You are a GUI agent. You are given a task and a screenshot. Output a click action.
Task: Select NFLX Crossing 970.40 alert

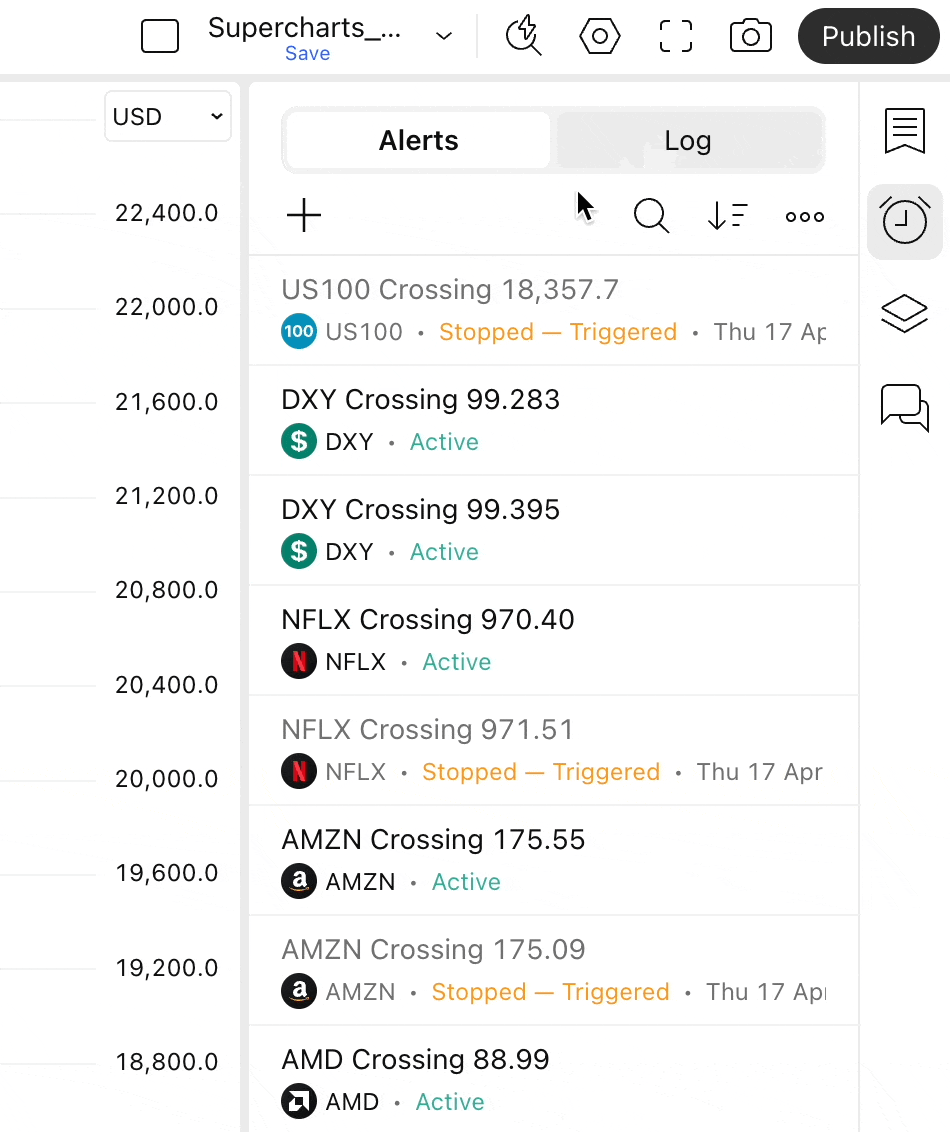[x=554, y=640]
